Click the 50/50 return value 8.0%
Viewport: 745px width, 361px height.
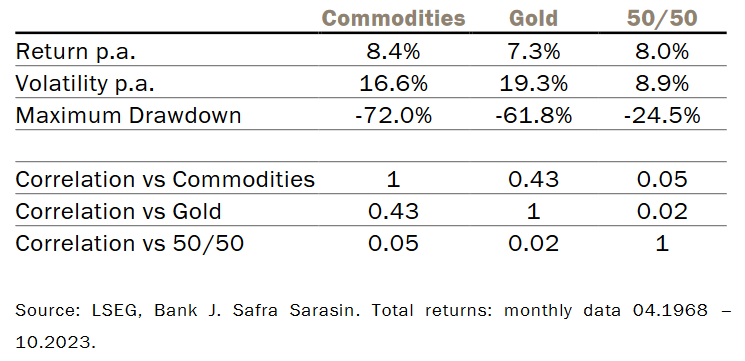point(662,51)
